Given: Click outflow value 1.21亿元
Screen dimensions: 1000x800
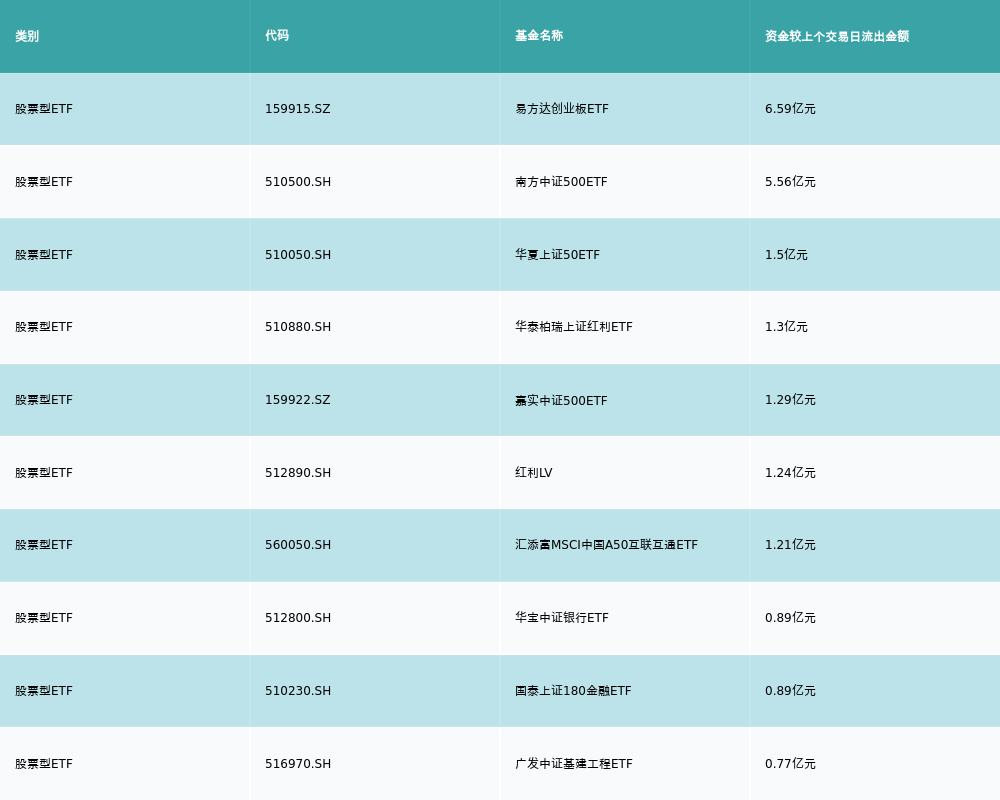Looking at the screenshot, I should pos(790,545).
